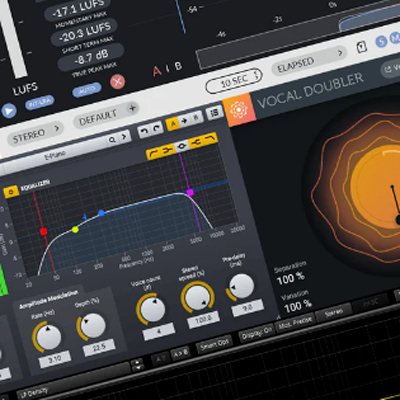Click the Stereo button in bottom plugin

coord(333,313)
